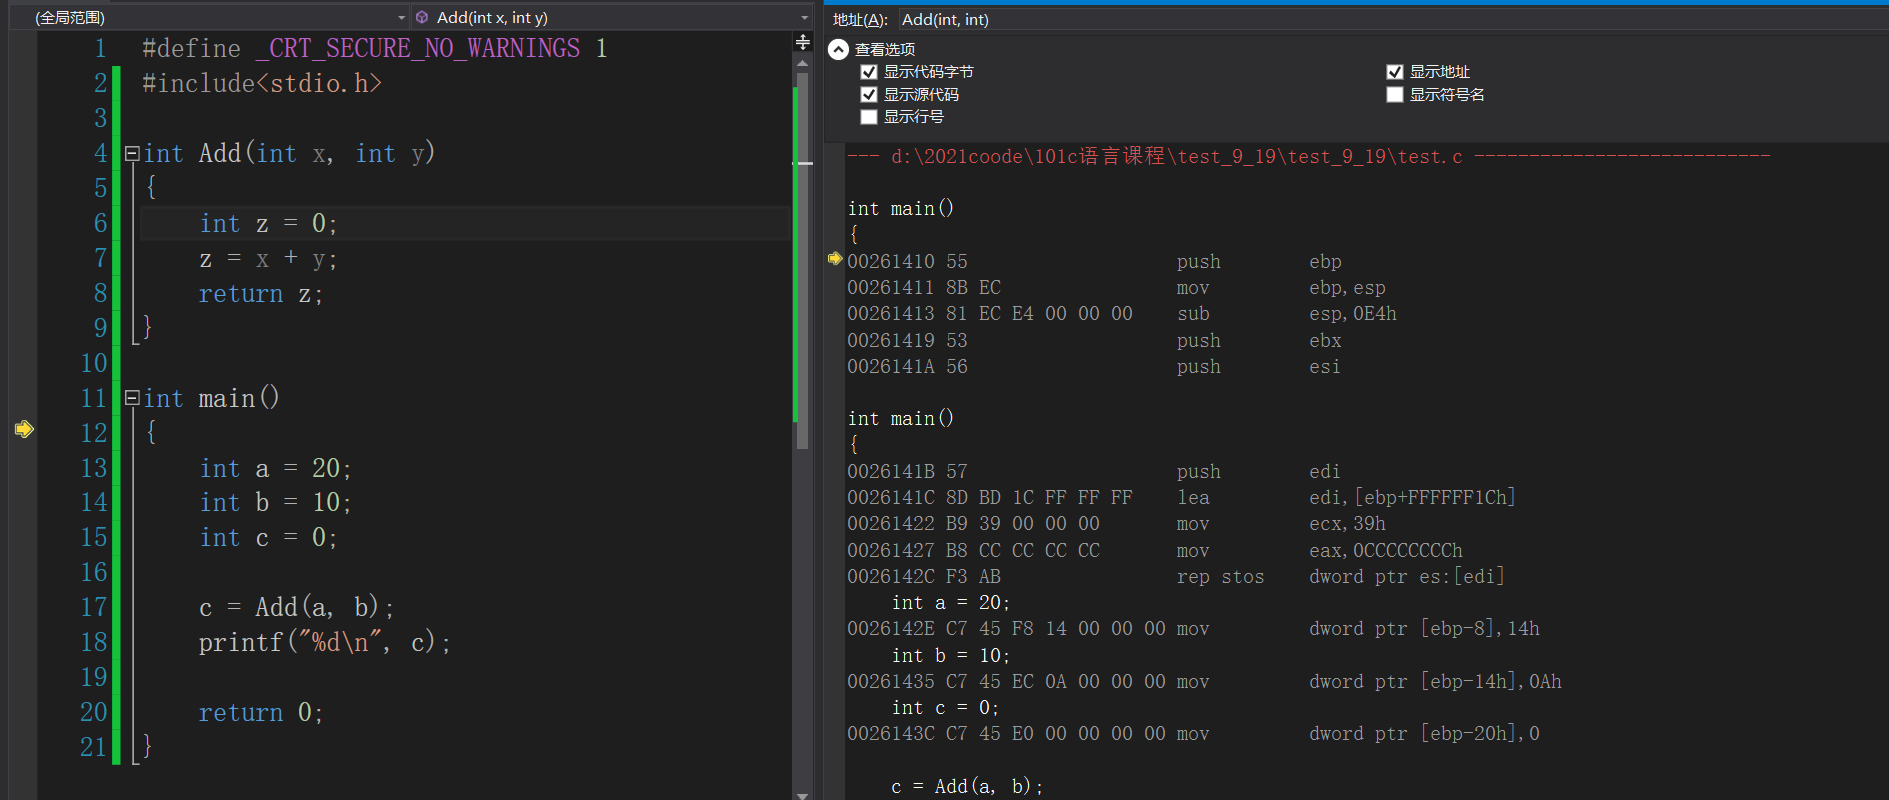This screenshot has height=800, width=1889.
Task: Click the purple cube icon beside Add(int x, int y)
Action: point(422,18)
